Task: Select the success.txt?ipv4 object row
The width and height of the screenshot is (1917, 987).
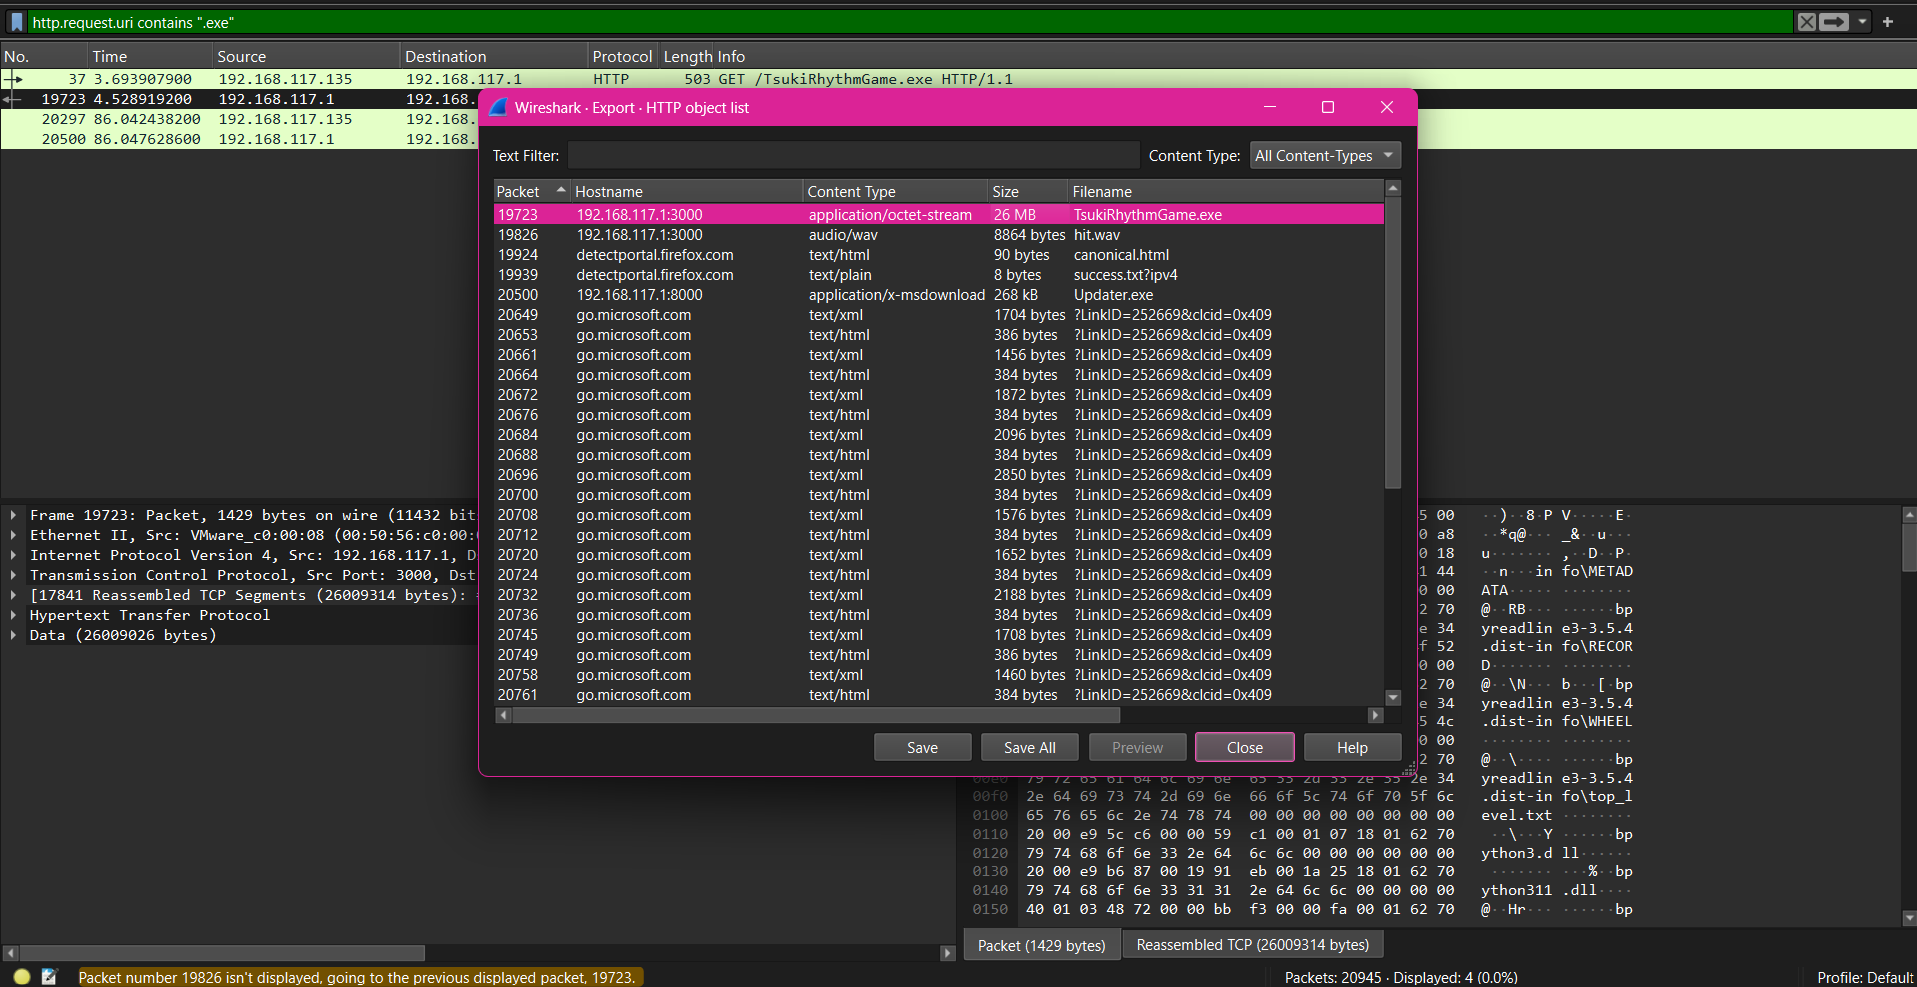Action: [939, 274]
